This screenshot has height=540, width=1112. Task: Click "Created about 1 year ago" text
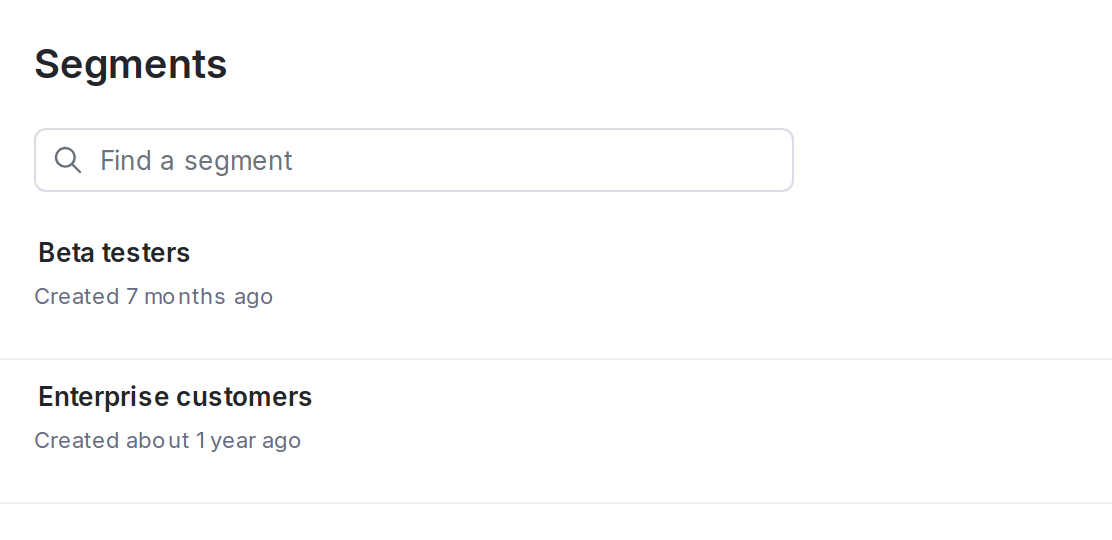coord(167,441)
